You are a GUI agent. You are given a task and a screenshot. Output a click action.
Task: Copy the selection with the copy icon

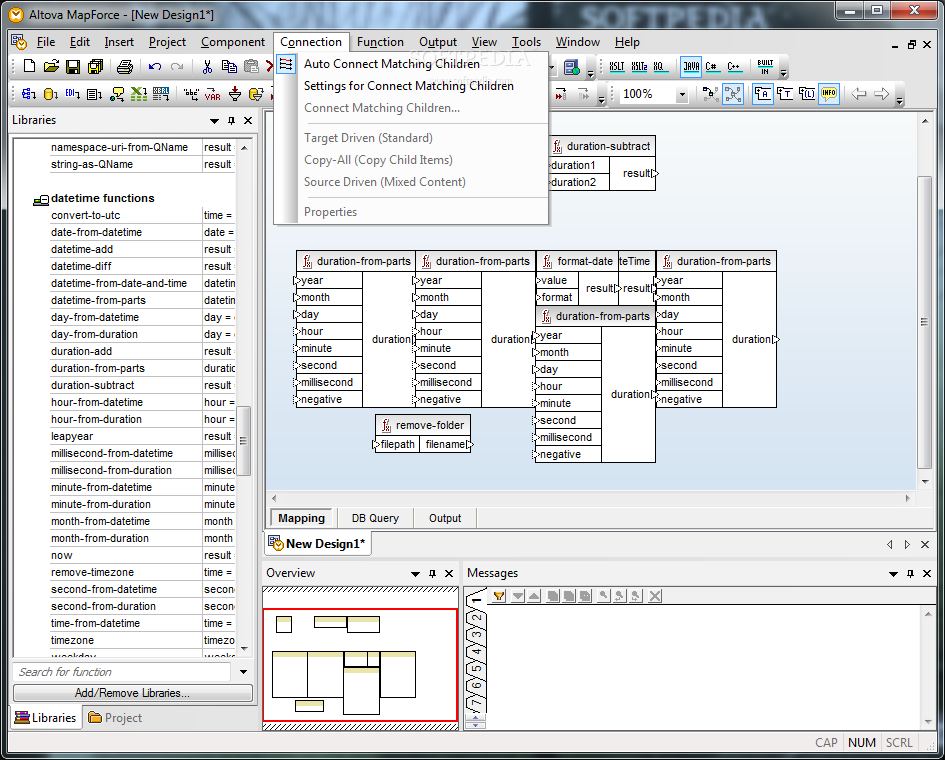click(x=229, y=66)
